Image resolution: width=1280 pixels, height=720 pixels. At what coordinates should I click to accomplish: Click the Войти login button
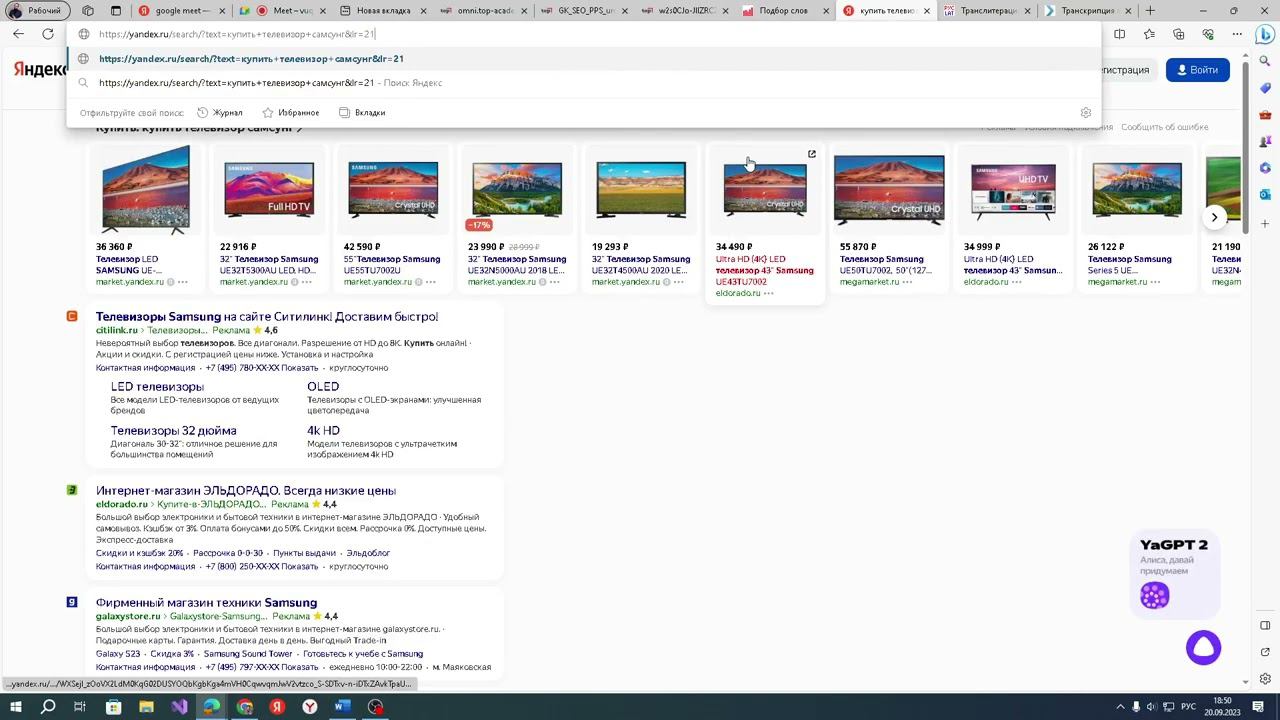[x=1197, y=70]
